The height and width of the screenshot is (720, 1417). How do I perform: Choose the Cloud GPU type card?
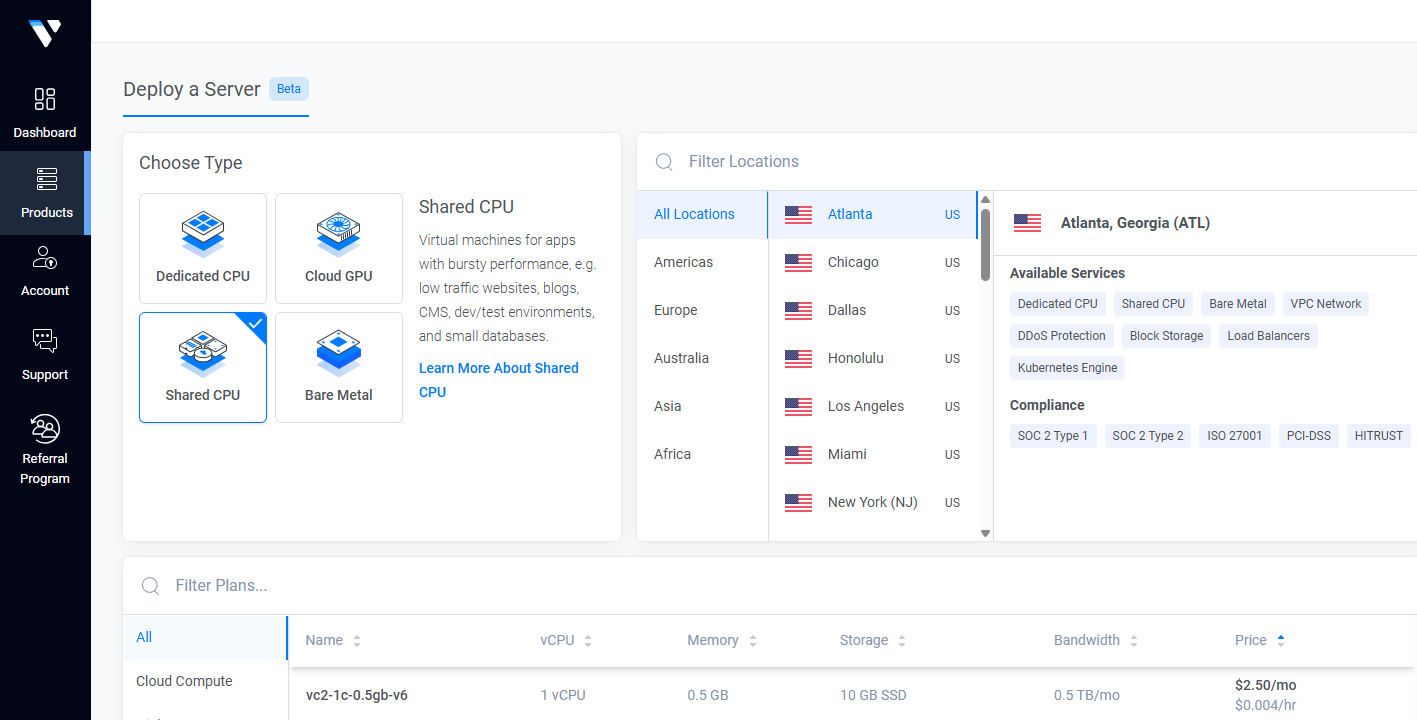coord(339,248)
